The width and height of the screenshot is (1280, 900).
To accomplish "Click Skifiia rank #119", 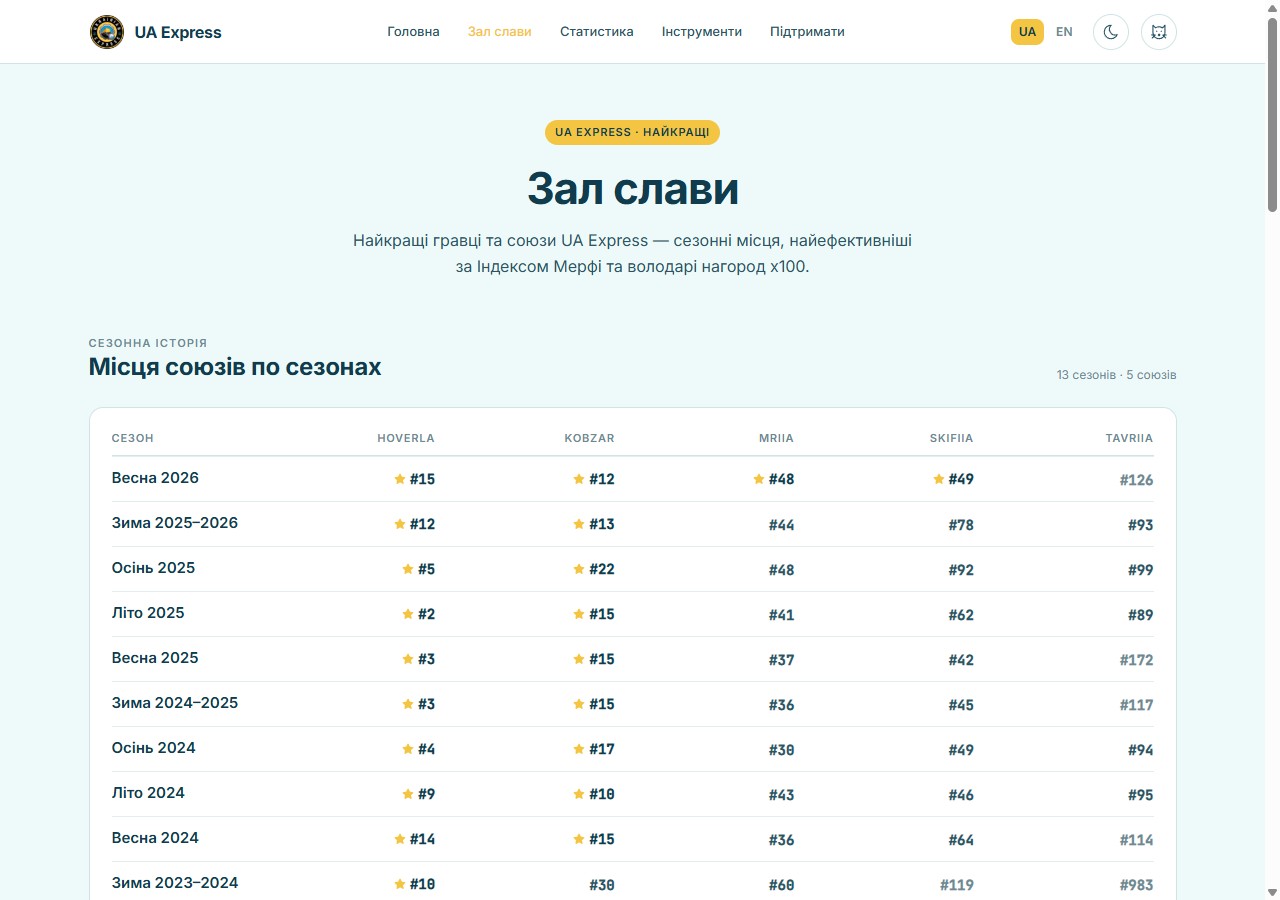I will coord(957,885).
